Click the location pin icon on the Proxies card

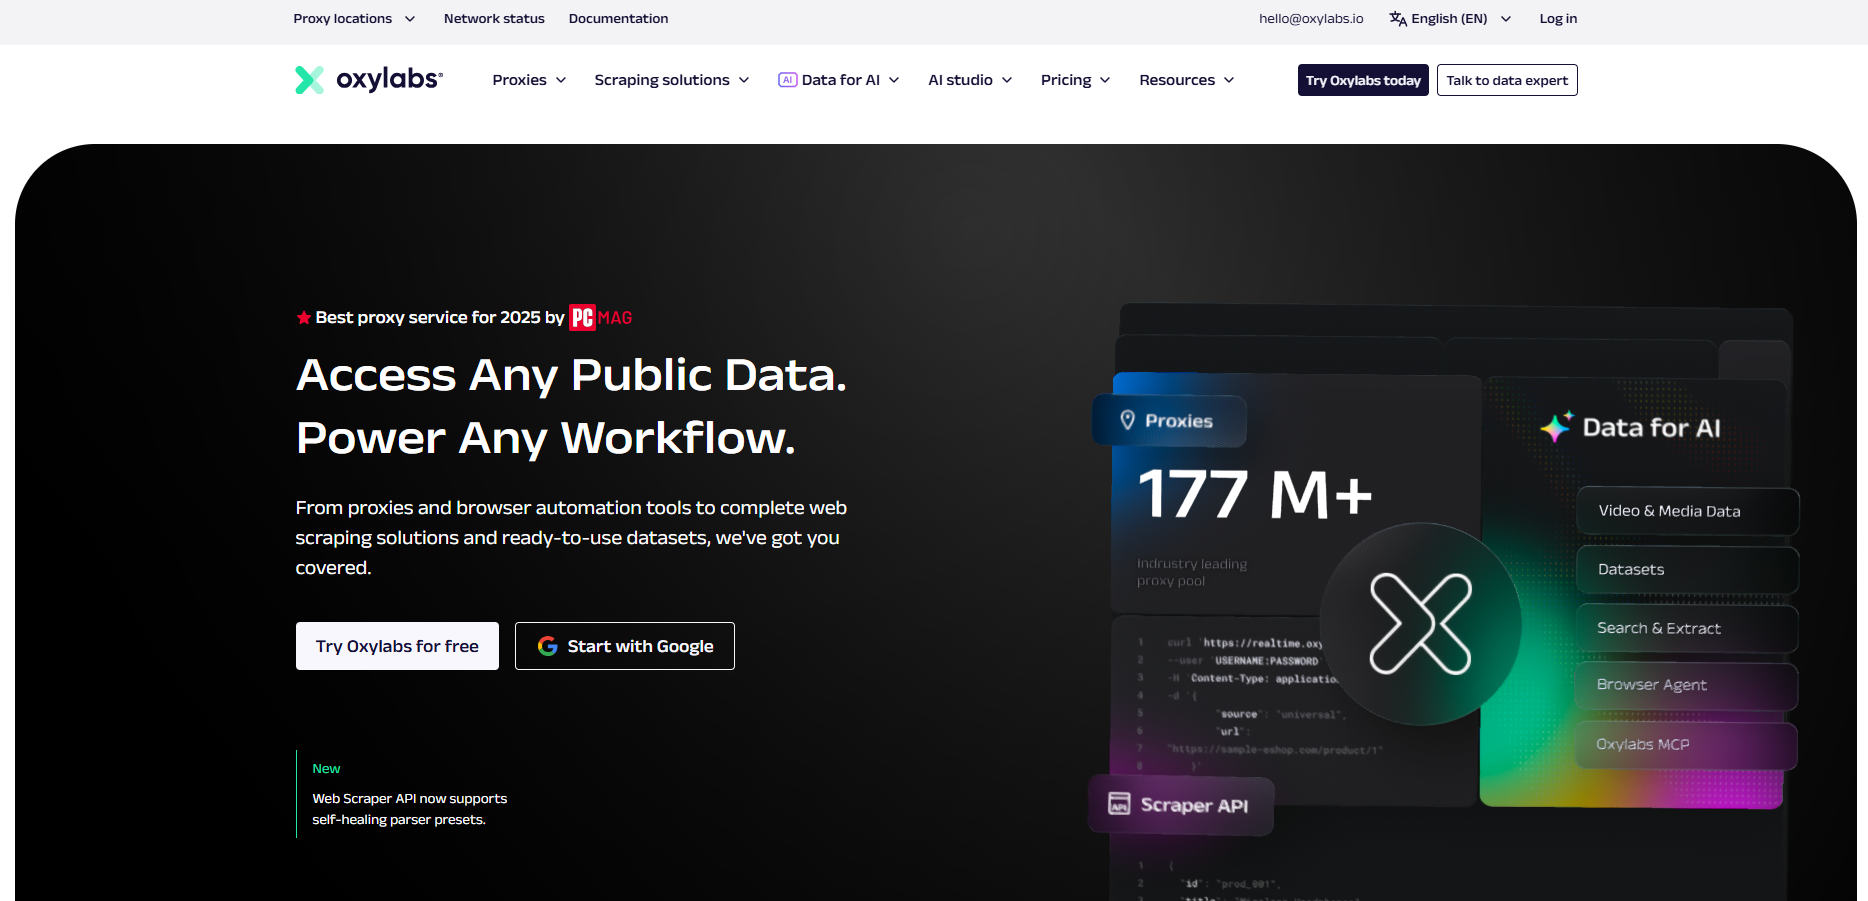pos(1128,420)
